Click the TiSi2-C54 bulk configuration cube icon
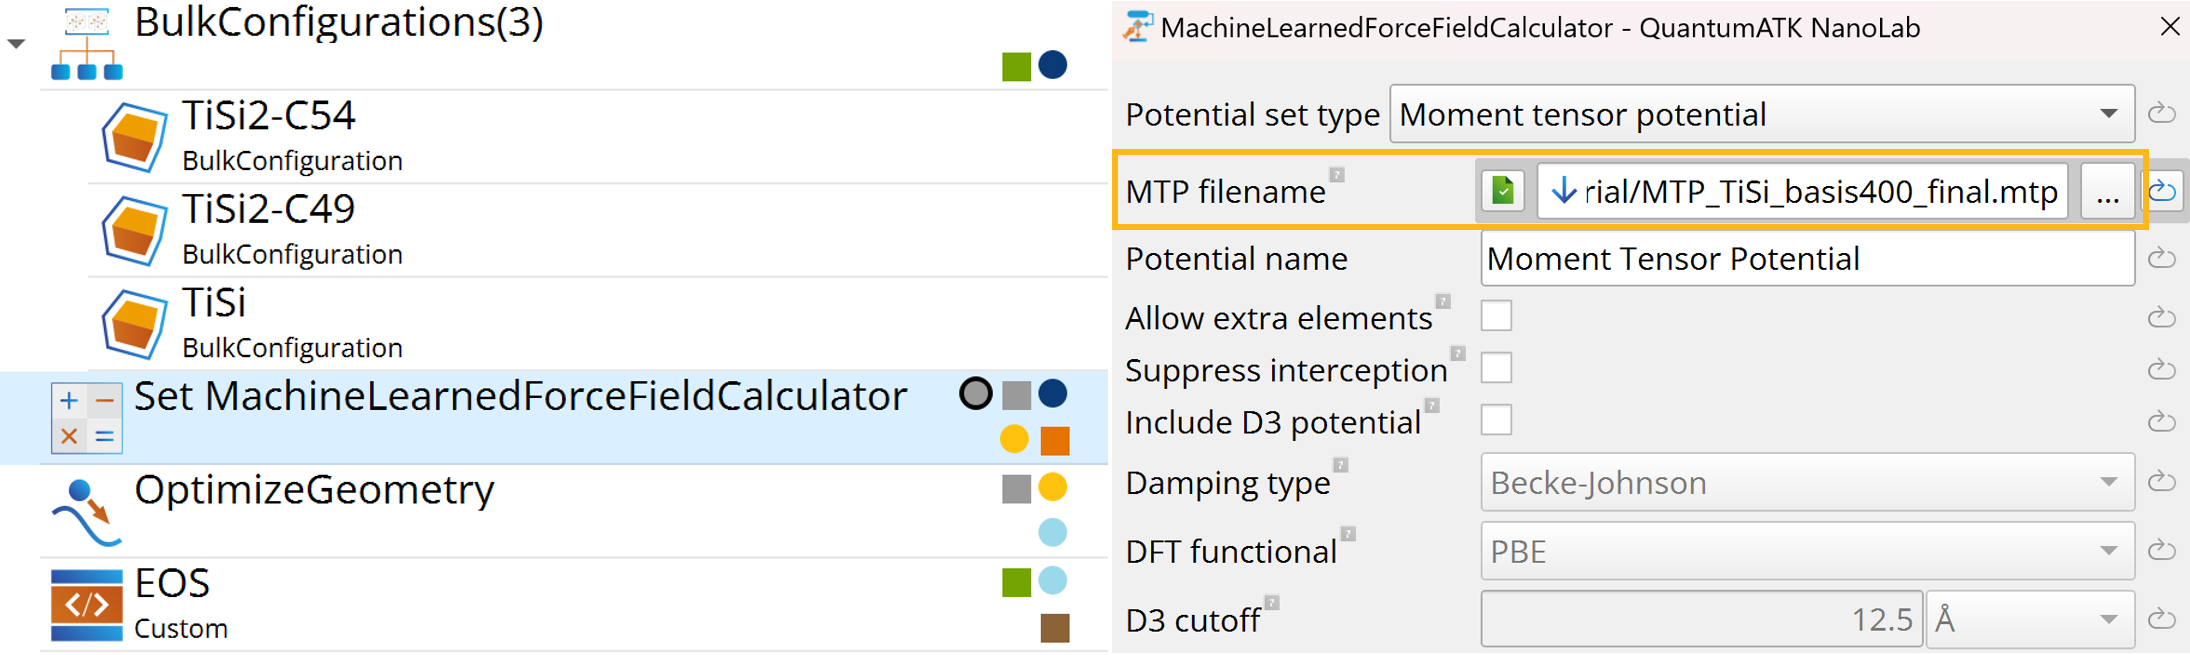Screen dimensions: 2190x655 134,136
